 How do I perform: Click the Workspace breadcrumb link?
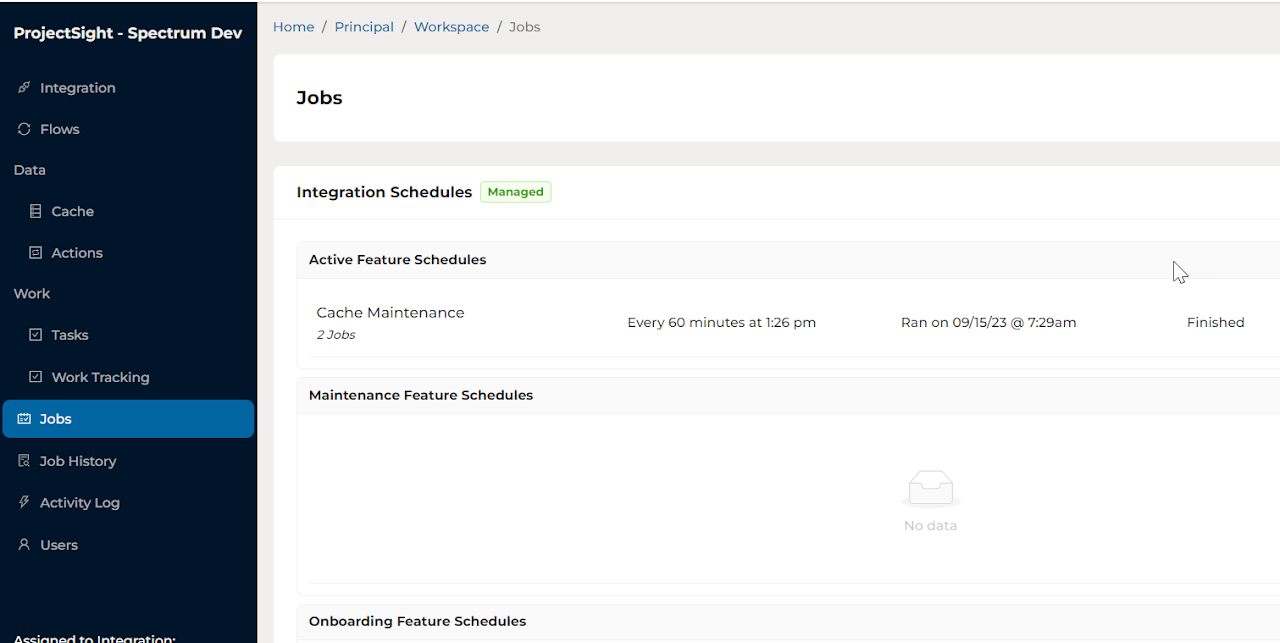[x=451, y=27]
